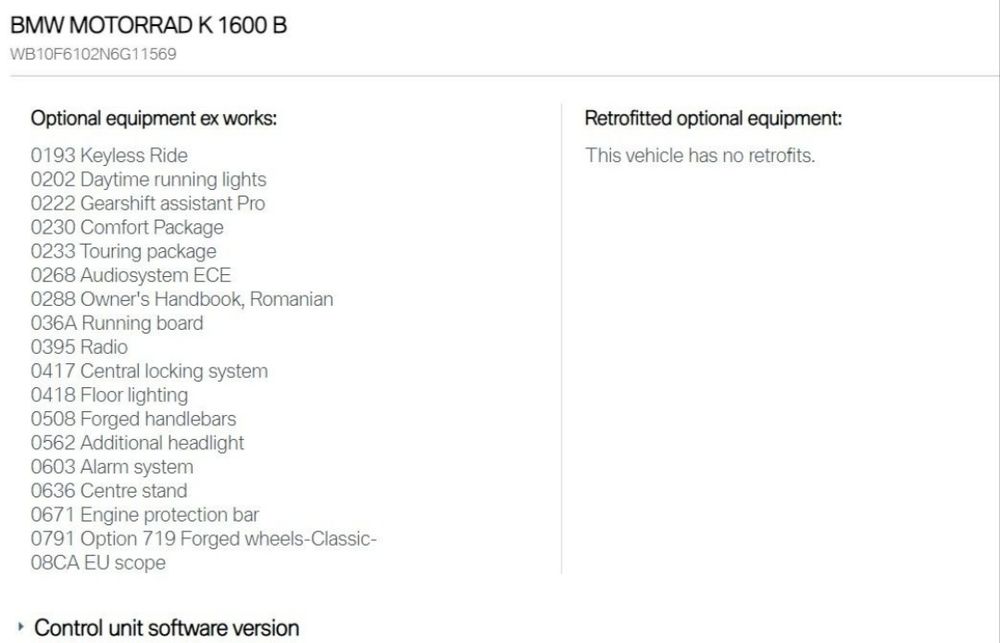The width and height of the screenshot is (1000, 643).
Task: Click the 0202 Daytime running lights entry
Action: coord(149,179)
